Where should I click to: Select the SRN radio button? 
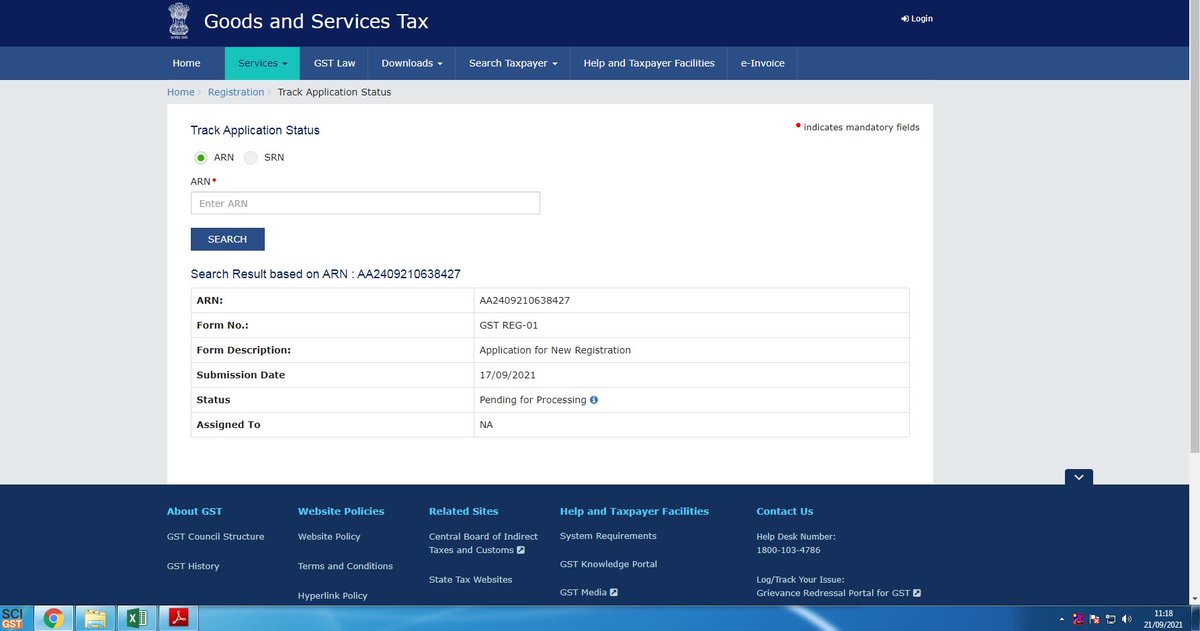[251, 157]
